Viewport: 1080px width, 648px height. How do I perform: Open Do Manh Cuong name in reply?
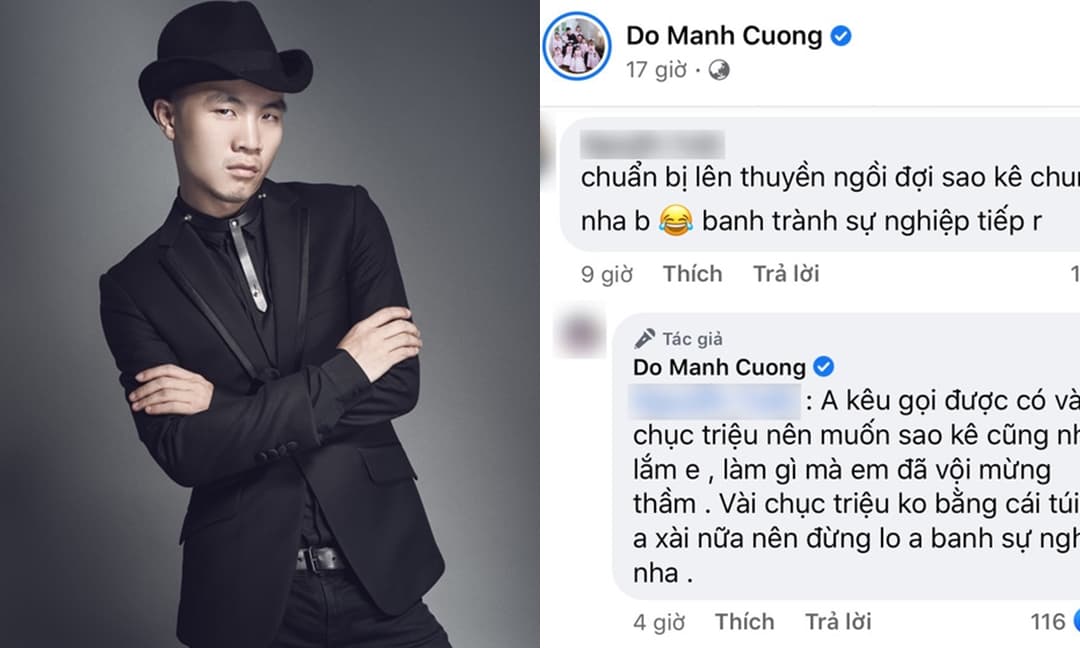pos(719,367)
